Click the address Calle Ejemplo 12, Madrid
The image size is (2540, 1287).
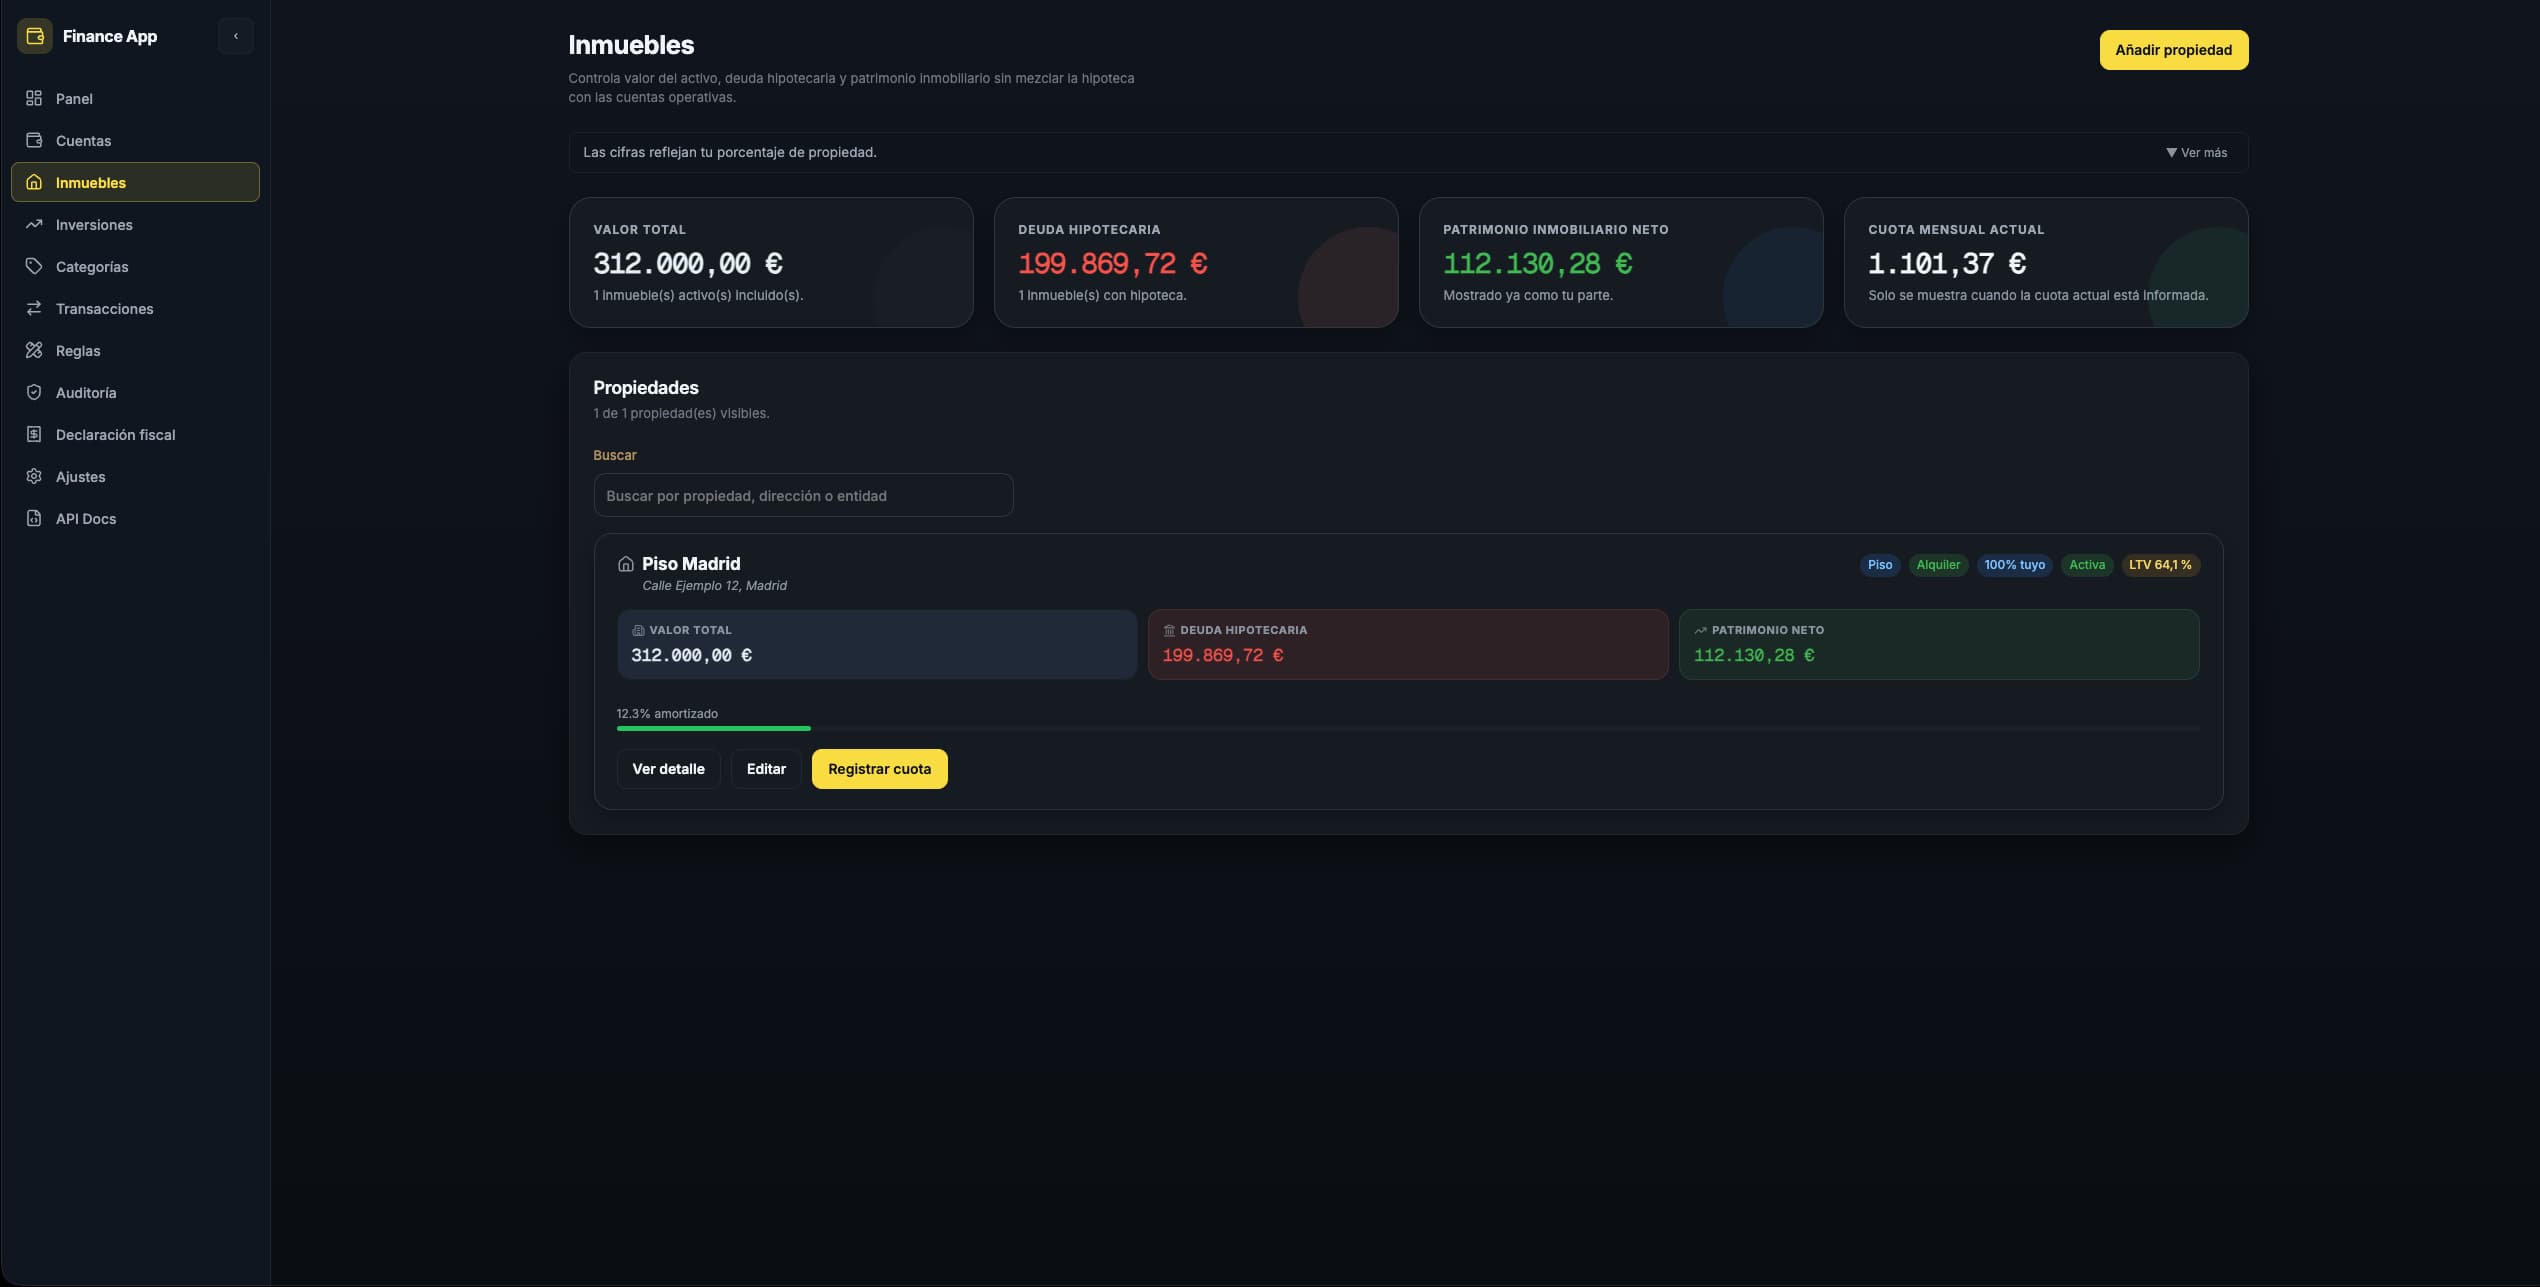tap(714, 586)
